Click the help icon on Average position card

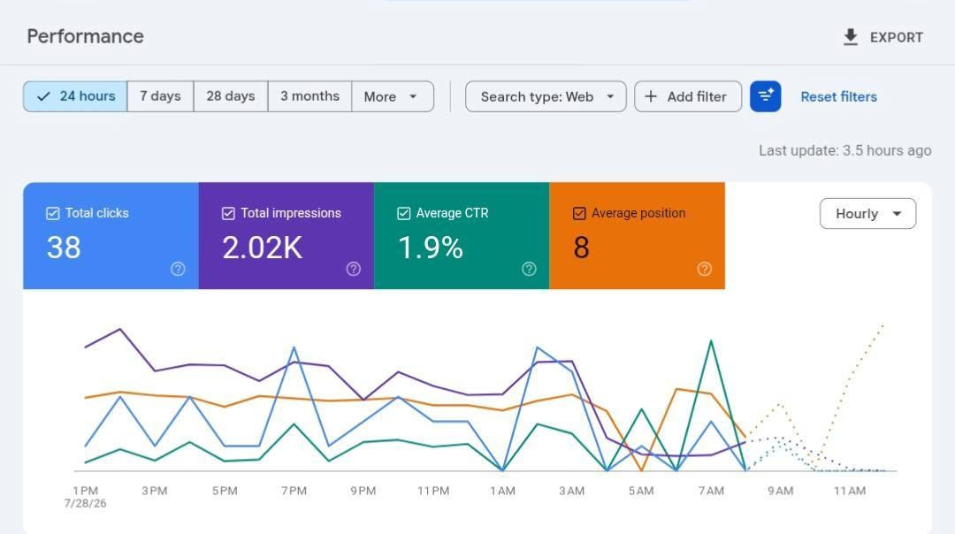704,269
